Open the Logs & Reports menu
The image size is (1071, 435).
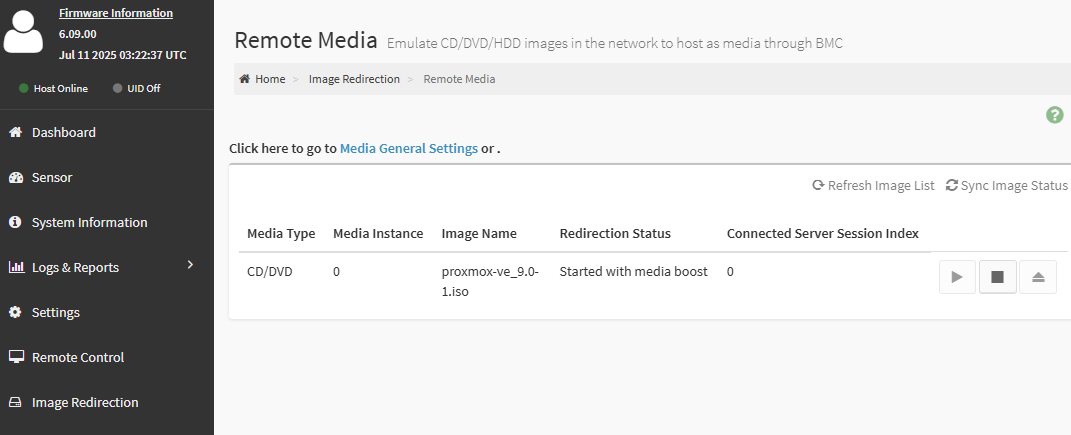pos(75,267)
